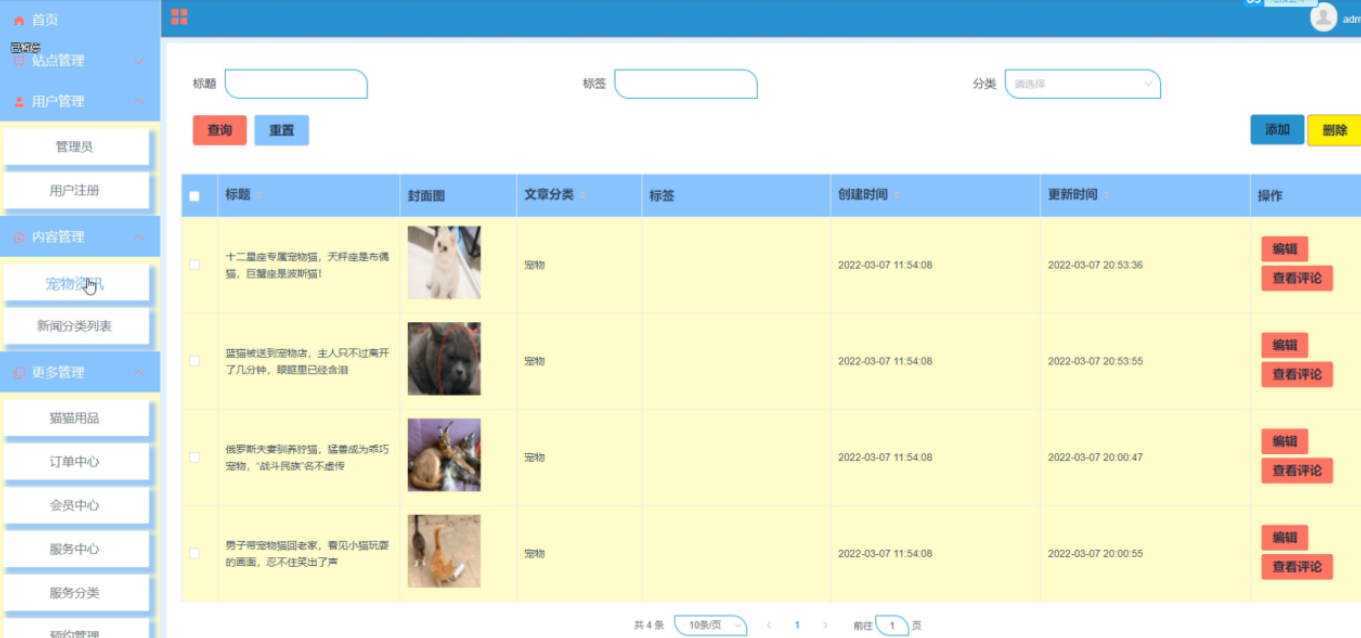Toggle the select-all header checkbox
The width and height of the screenshot is (1361, 638).
[194, 196]
